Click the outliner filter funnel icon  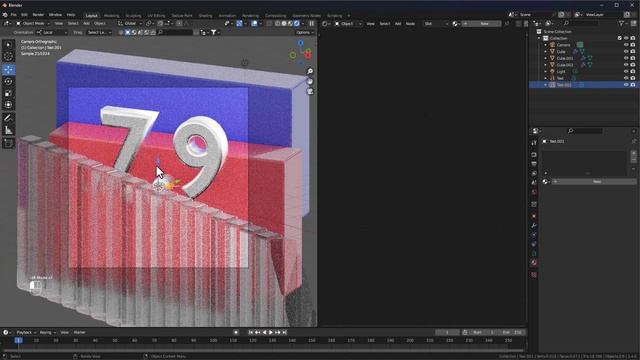(621, 24)
